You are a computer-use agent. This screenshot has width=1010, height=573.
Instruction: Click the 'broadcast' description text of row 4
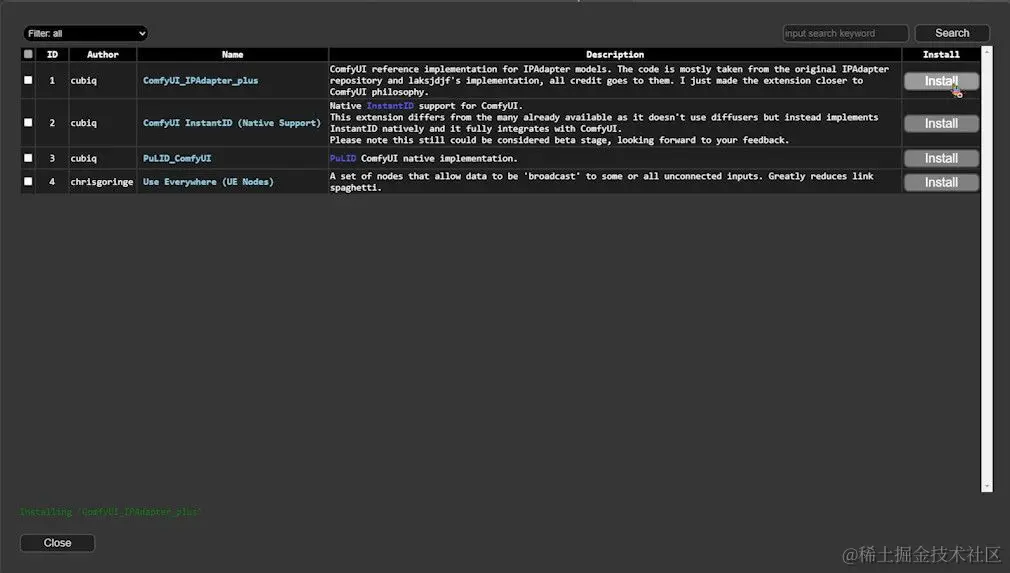[x=554, y=176]
